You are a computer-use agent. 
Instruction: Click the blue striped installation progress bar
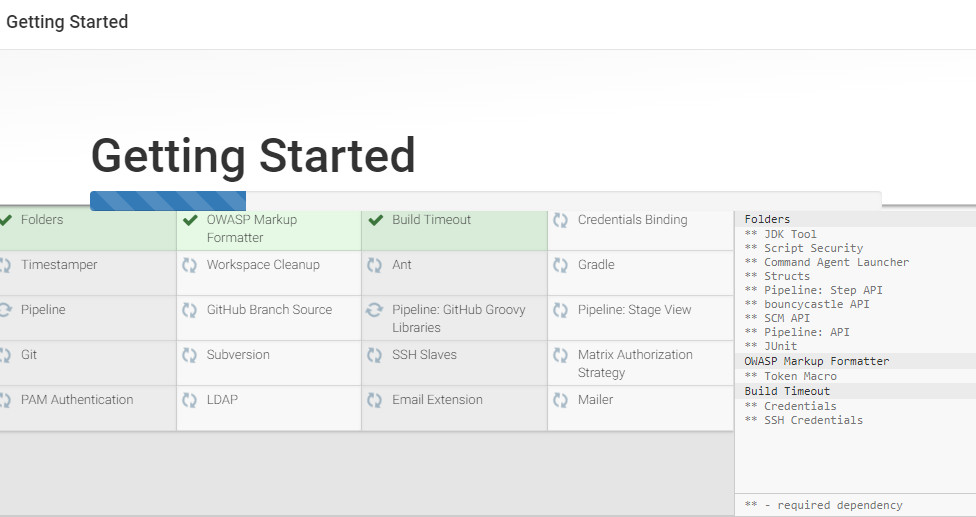coord(168,201)
